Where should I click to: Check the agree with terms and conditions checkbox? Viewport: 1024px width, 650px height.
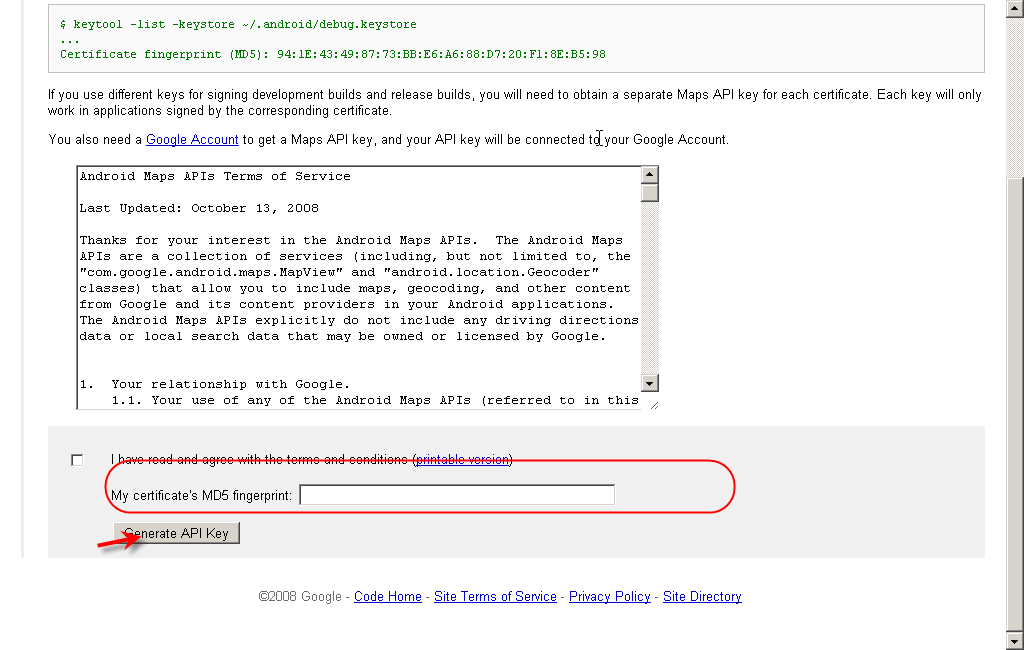tap(77, 461)
